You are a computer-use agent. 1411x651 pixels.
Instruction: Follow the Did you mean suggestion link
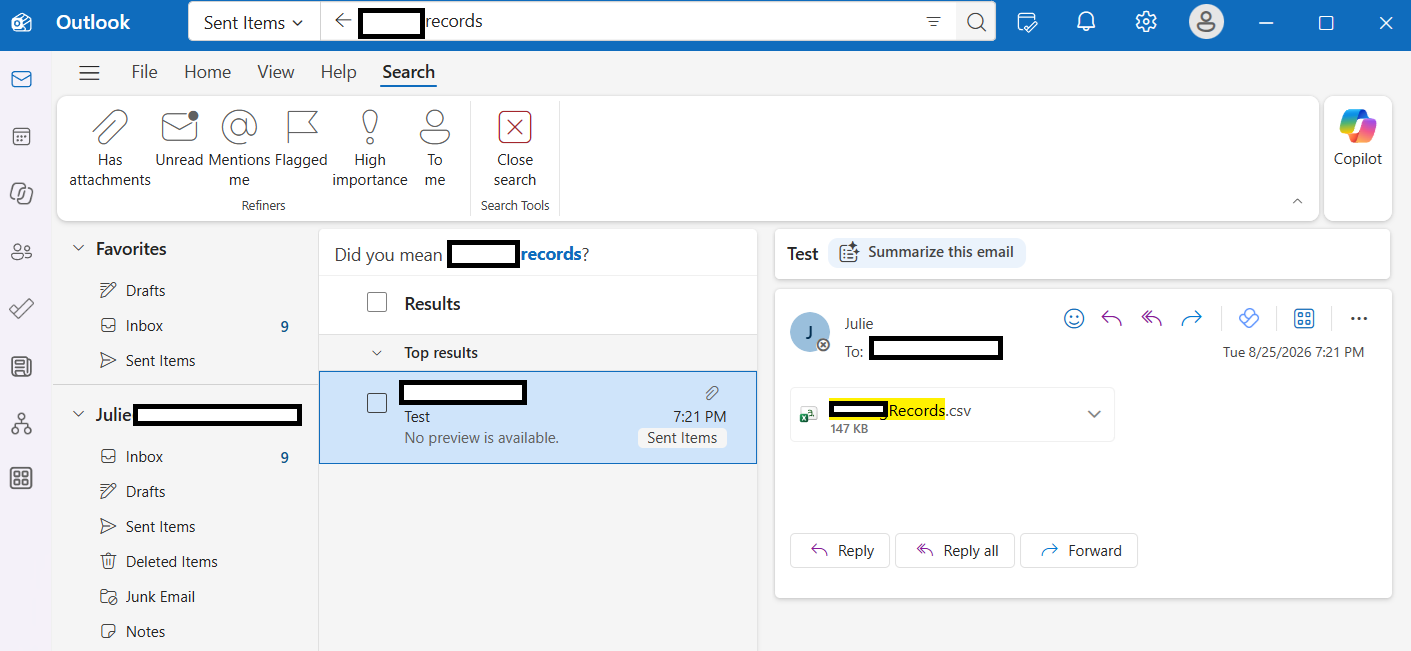click(515, 254)
